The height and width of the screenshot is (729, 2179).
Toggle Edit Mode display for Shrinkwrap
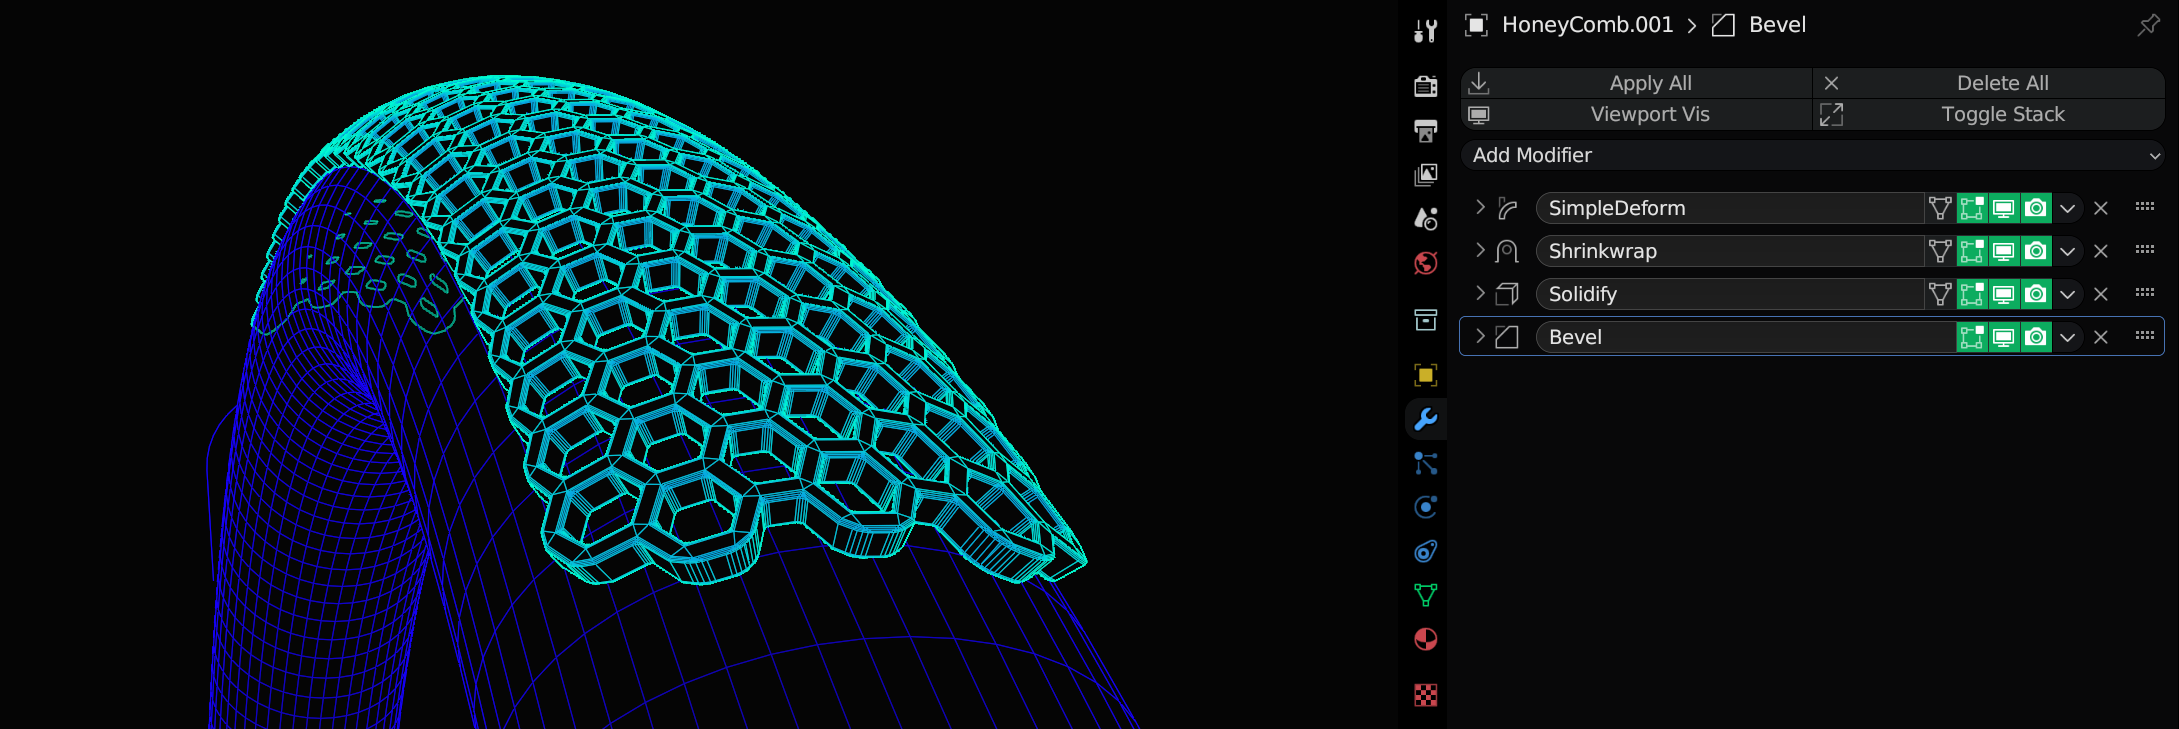1972,251
